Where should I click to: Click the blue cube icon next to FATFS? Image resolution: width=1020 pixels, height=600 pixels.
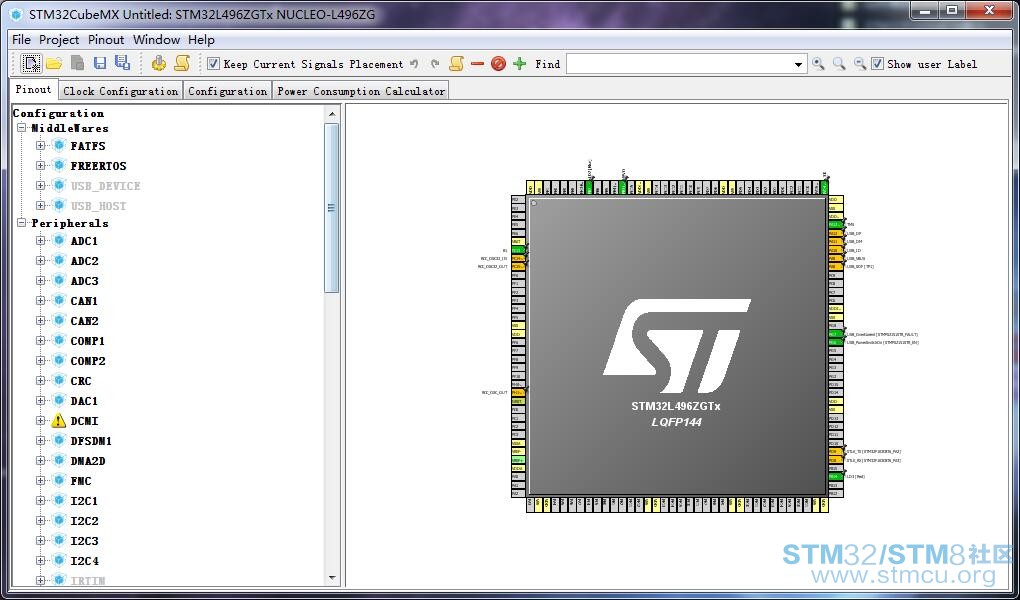59,145
